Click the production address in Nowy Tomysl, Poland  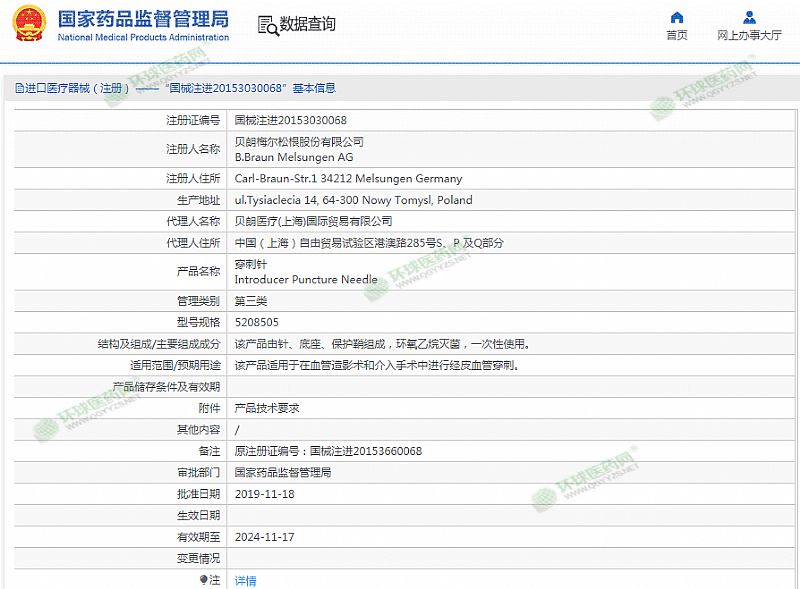coord(353,200)
